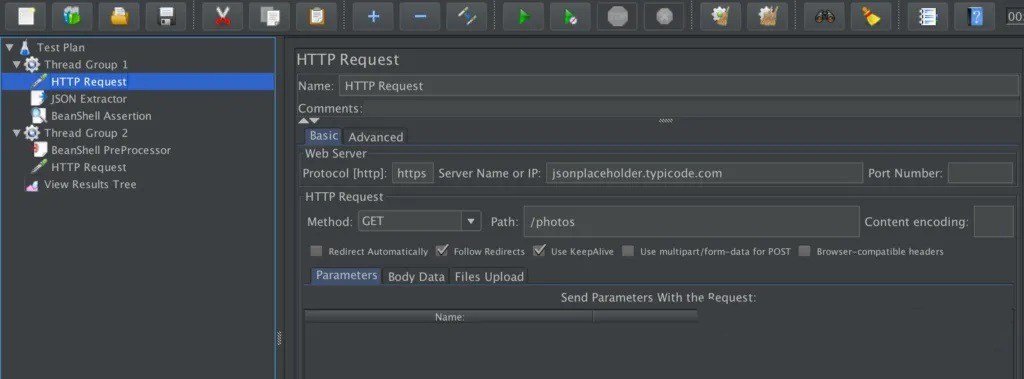Click Server Name or IP field
The width and height of the screenshot is (1024, 379).
705,173
